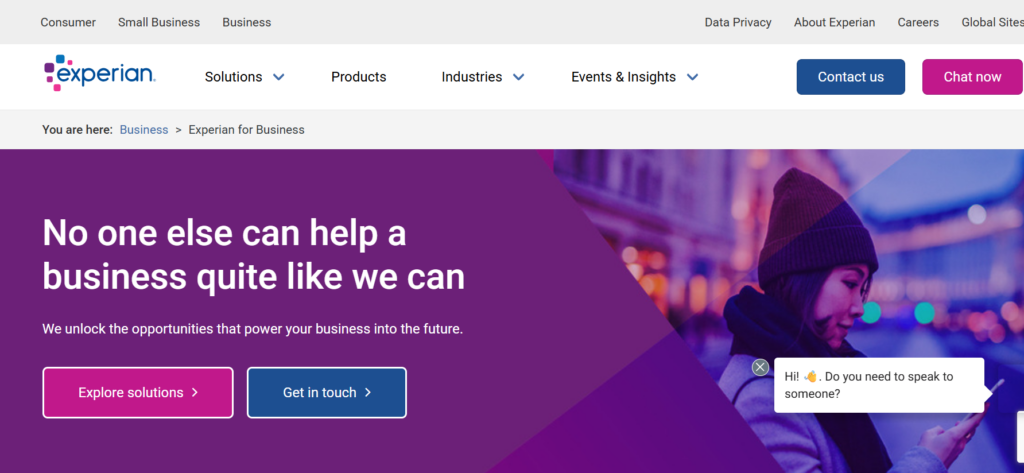The width and height of the screenshot is (1024, 473).
Task: Open the Experian logo home link
Action: 99,73
